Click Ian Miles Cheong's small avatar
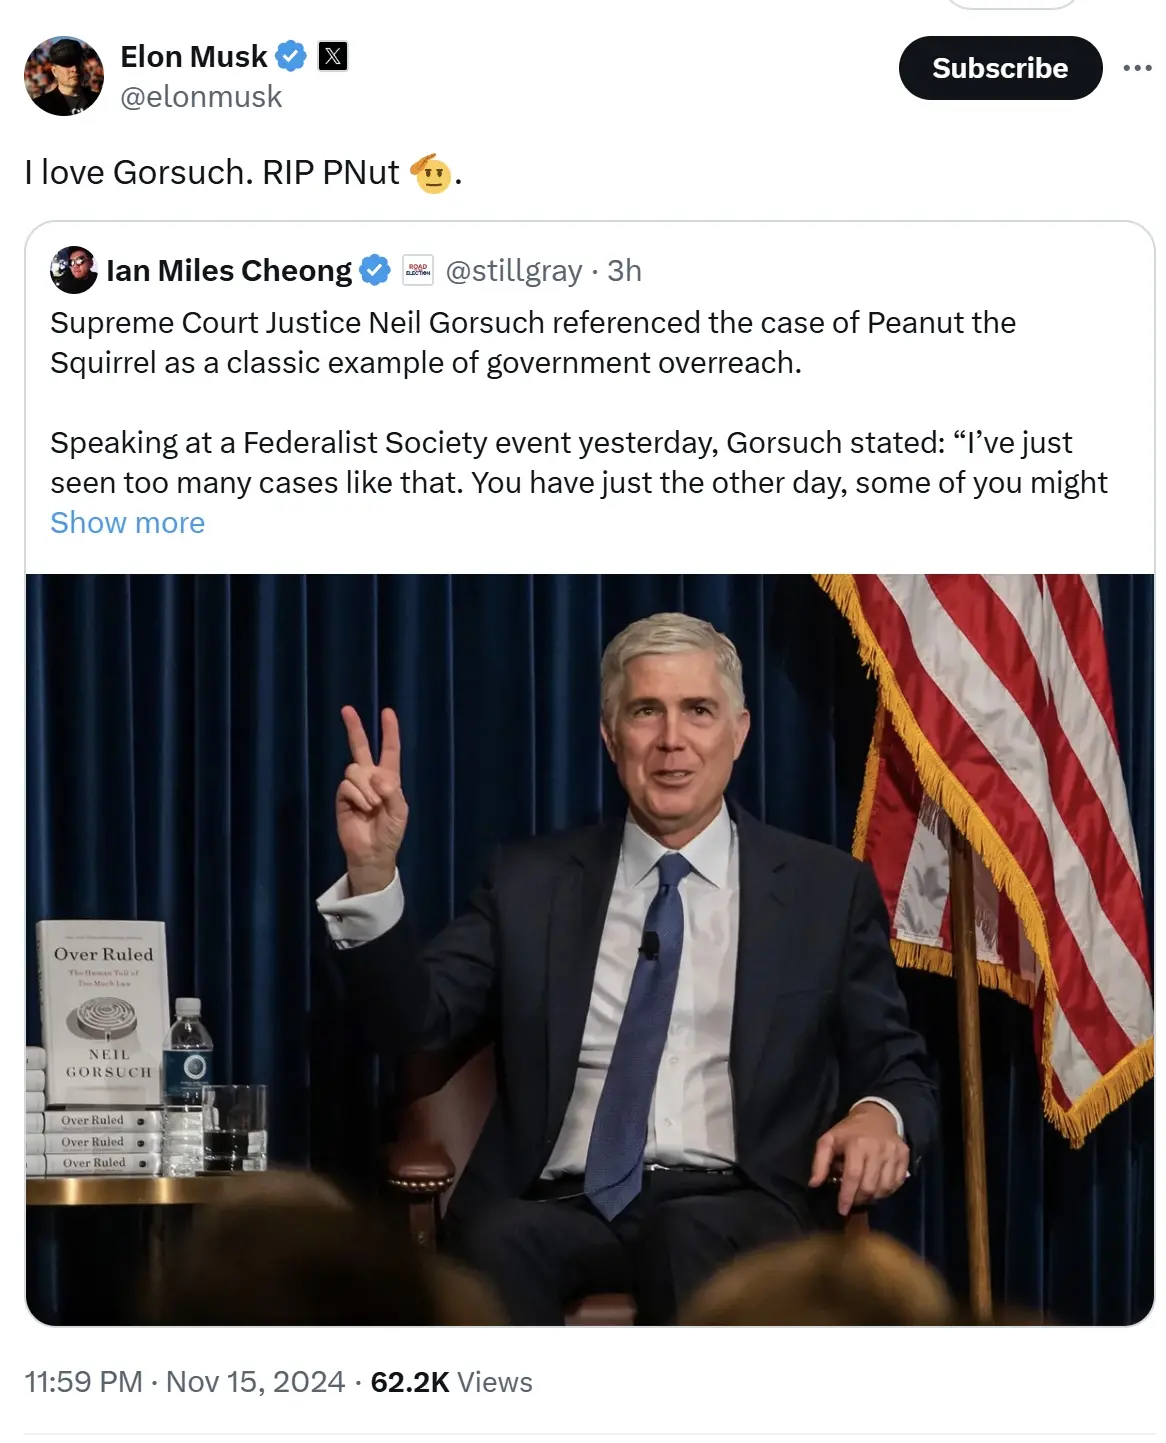Screen dimensions: 1166x1443 [74, 270]
